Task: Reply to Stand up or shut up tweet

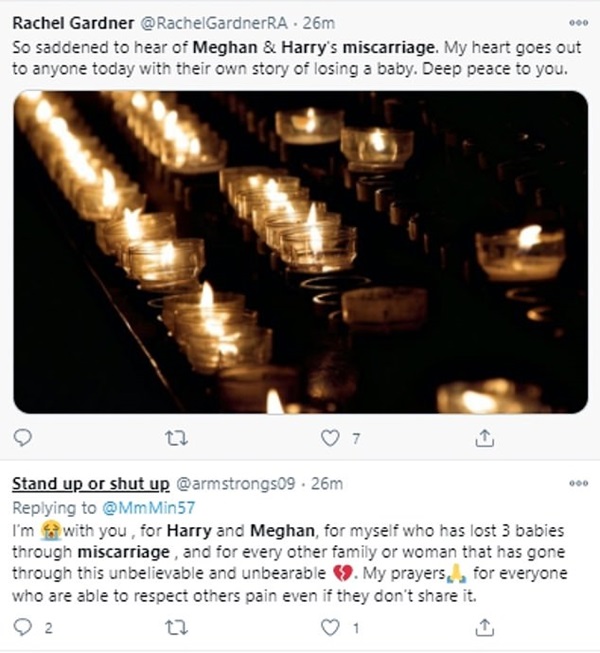Action: pyautogui.click(x=22, y=627)
